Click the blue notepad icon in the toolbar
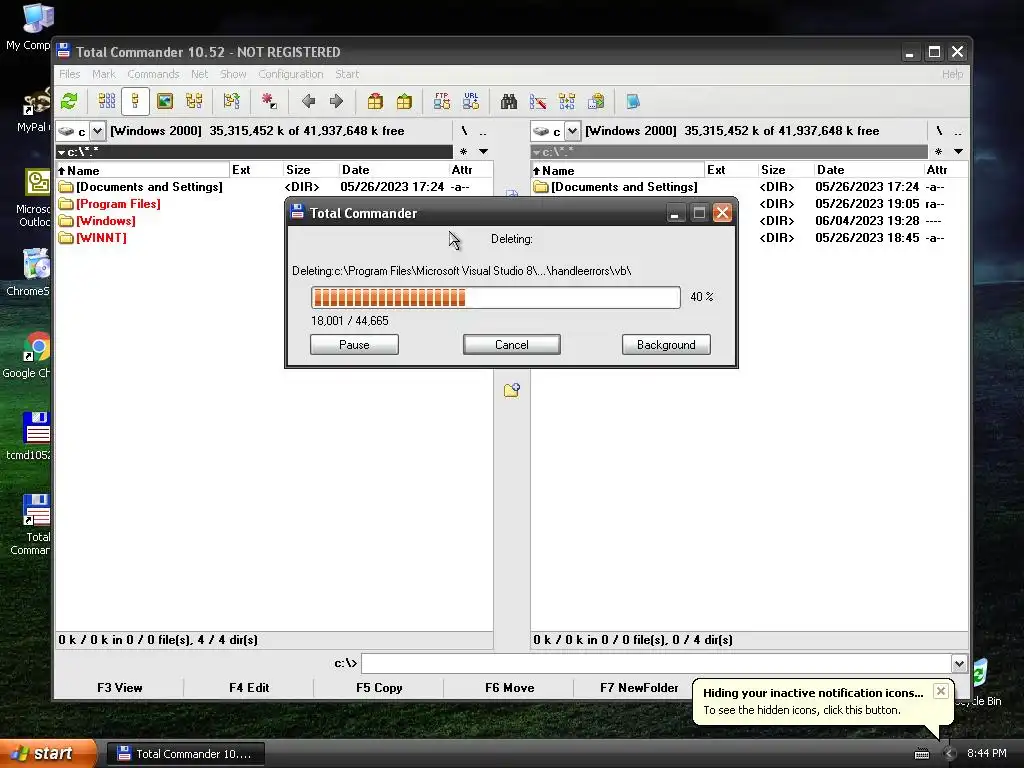The height and width of the screenshot is (768, 1024). click(633, 101)
